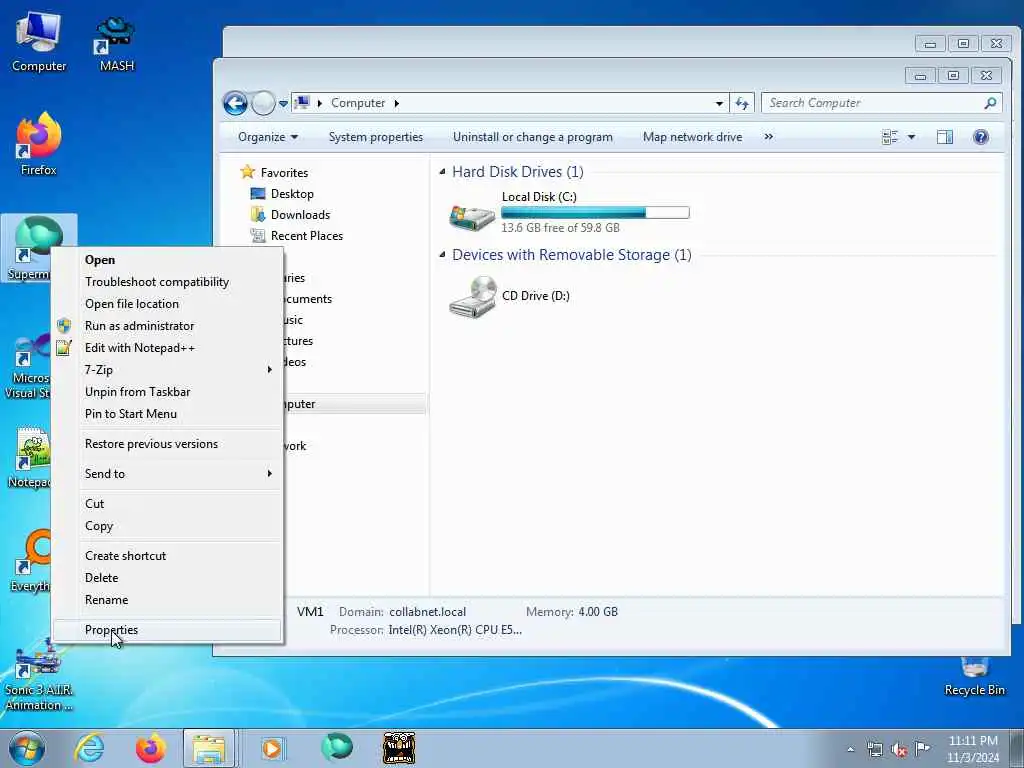Select the Everything desktop shortcut

tap(30, 560)
